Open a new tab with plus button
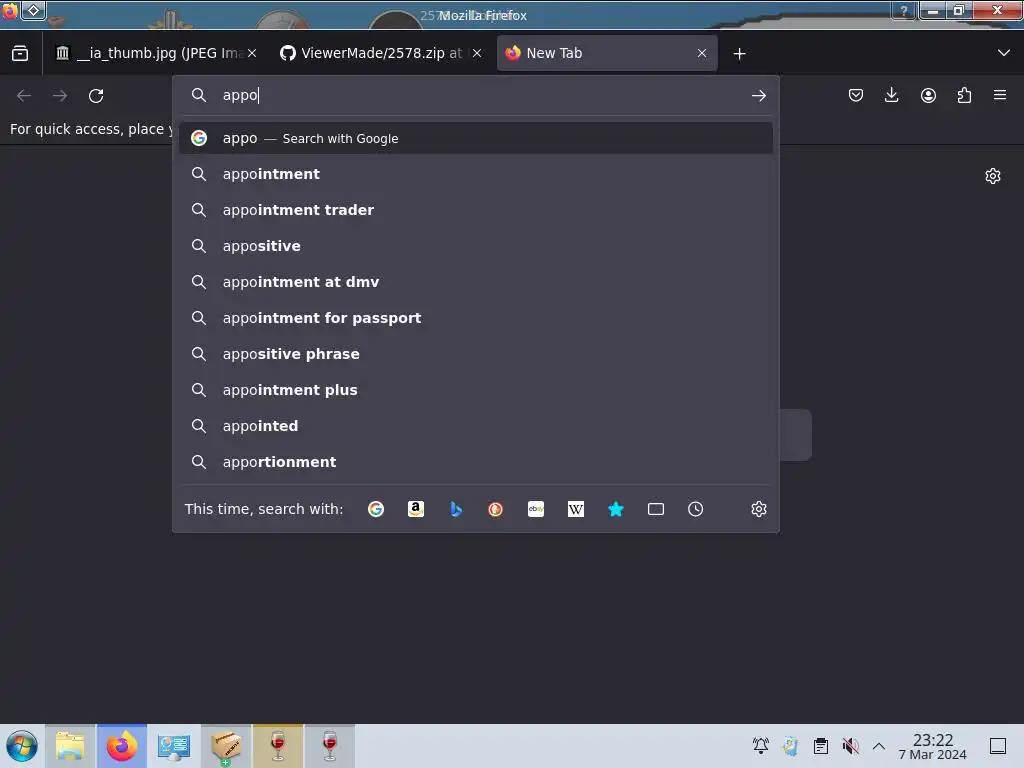 pyautogui.click(x=739, y=54)
